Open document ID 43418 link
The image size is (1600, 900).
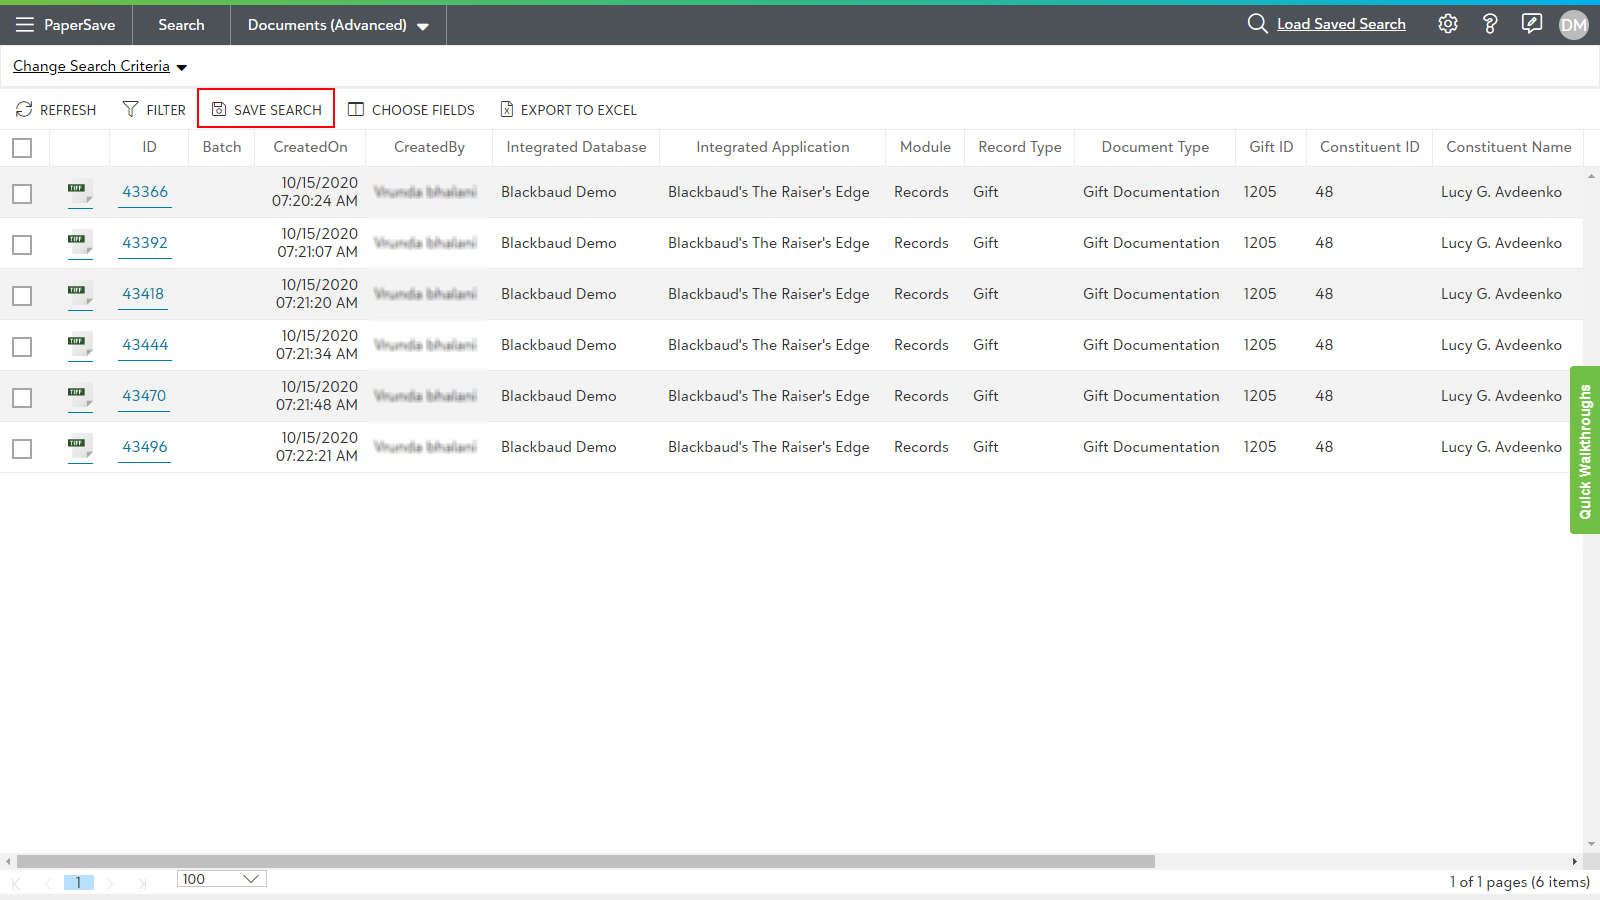[143, 294]
